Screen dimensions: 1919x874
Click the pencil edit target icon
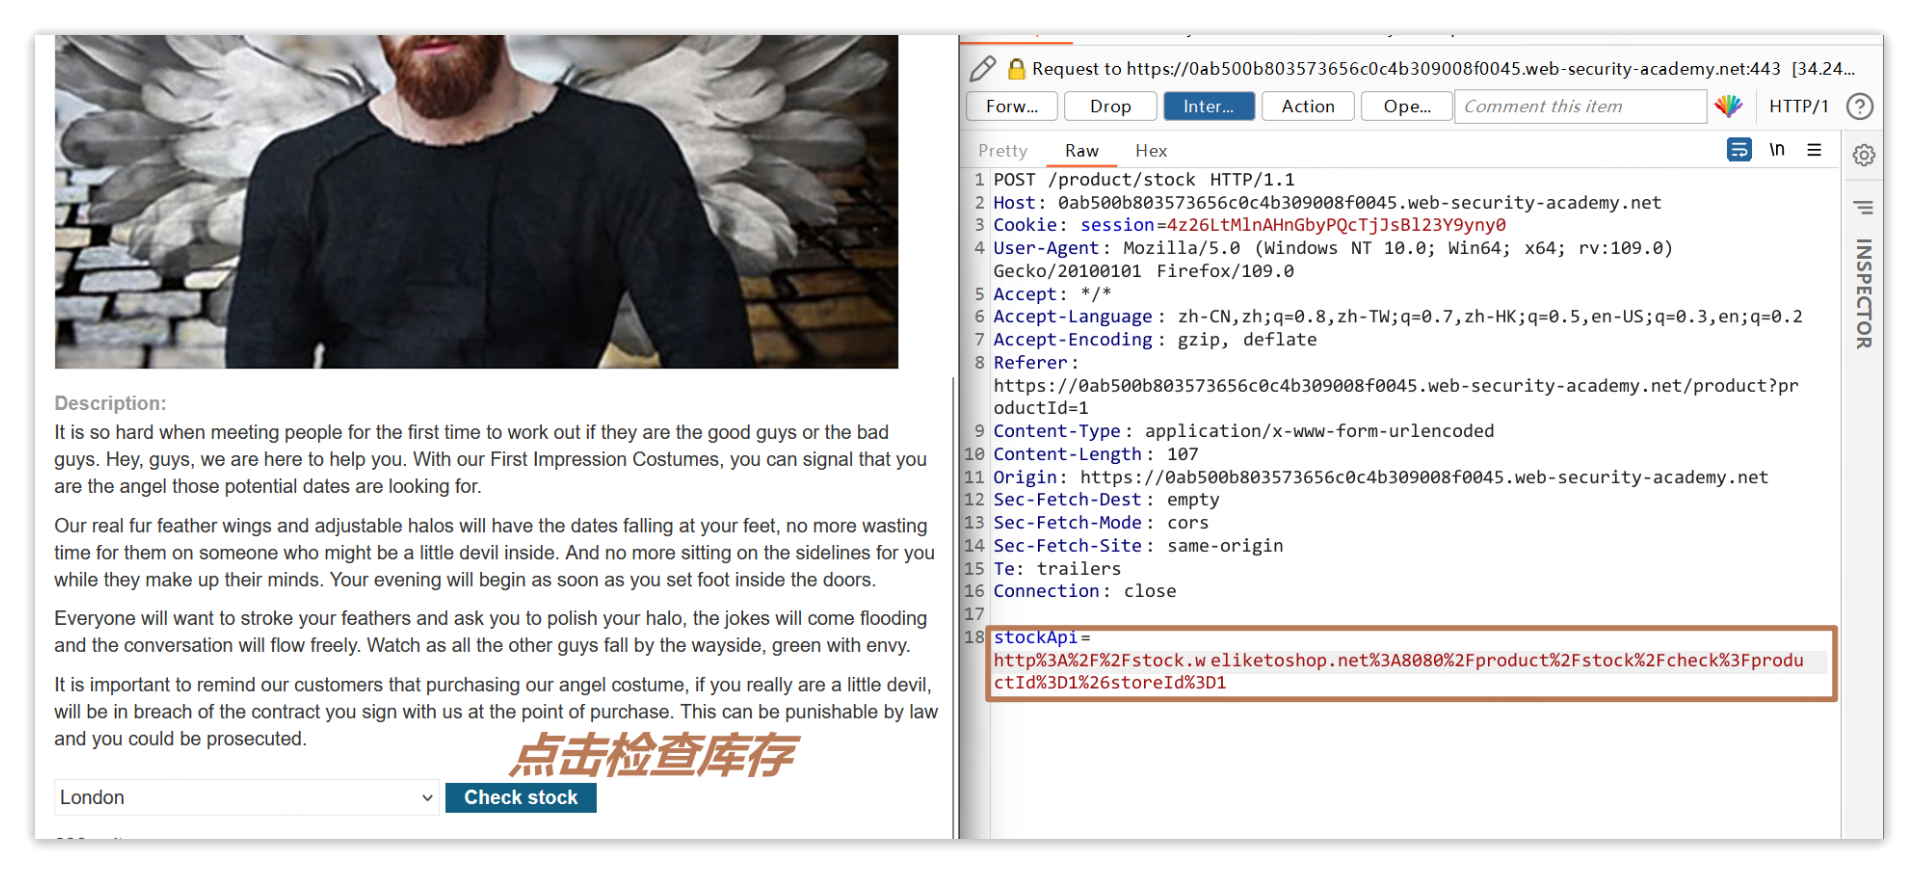(982, 68)
